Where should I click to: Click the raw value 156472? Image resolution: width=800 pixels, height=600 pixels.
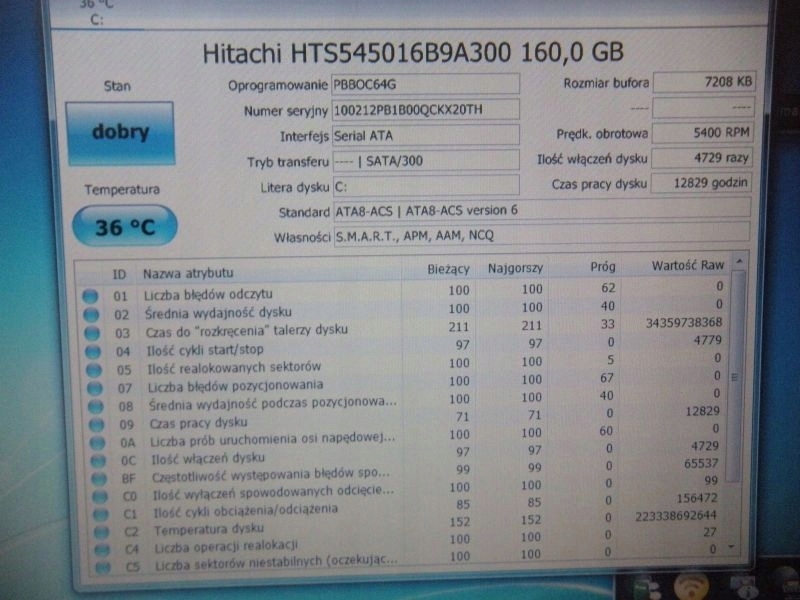pos(697,498)
